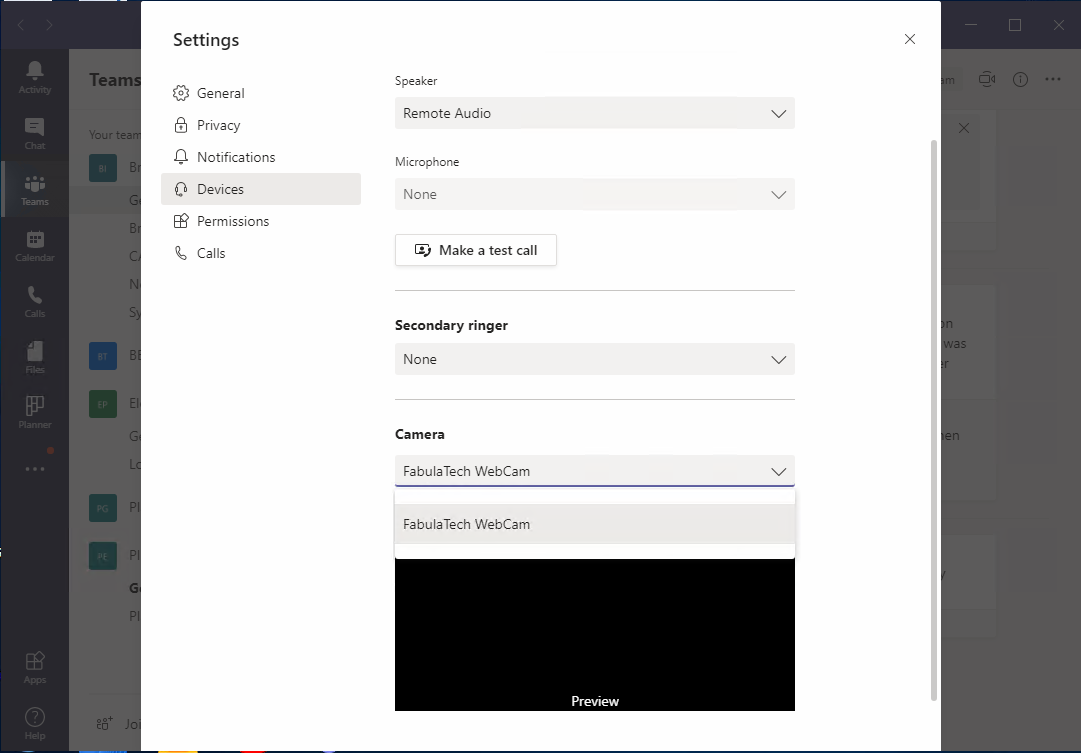Select the Devices settings section

click(261, 189)
